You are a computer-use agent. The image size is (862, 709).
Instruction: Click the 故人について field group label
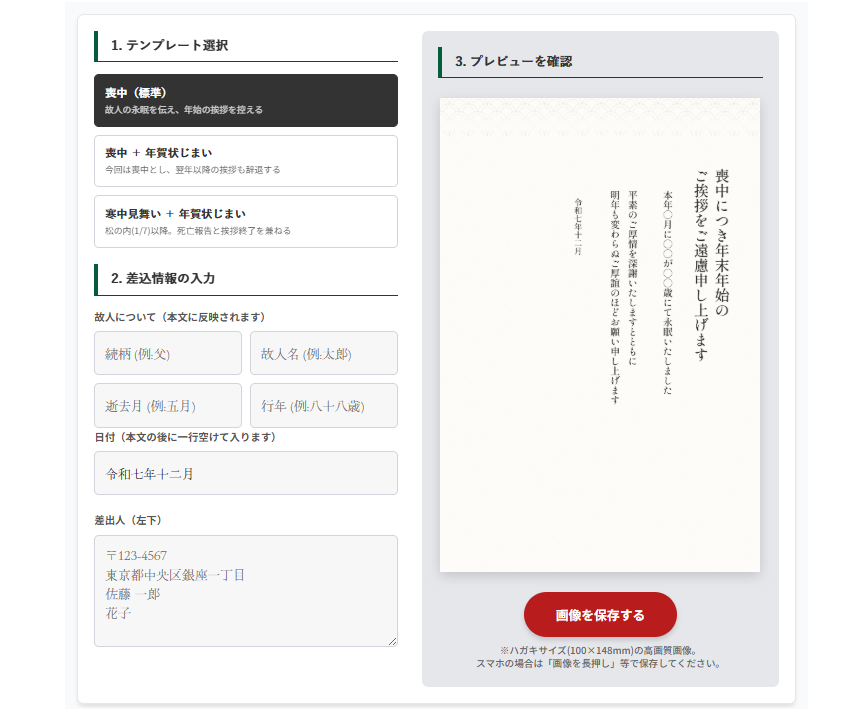point(179,317)
